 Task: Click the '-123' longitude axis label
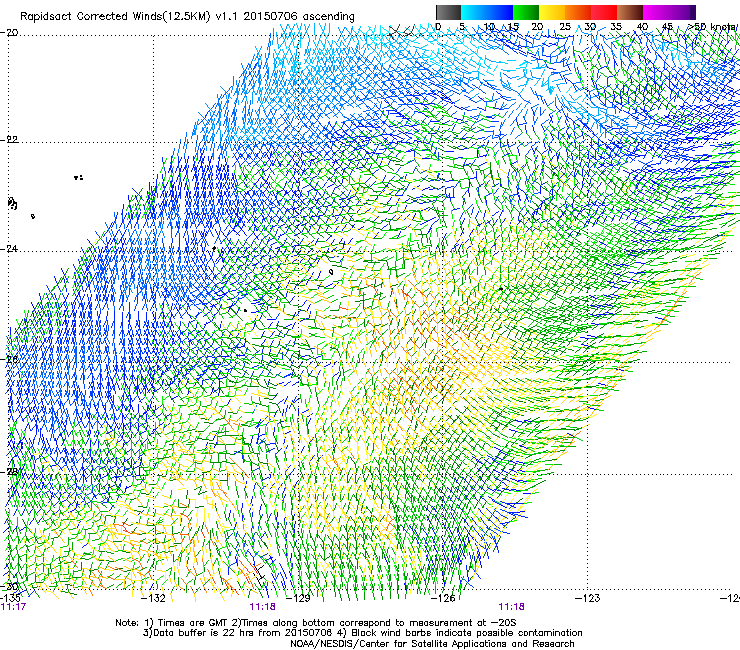pyautogui.click(x=588, y=599)
